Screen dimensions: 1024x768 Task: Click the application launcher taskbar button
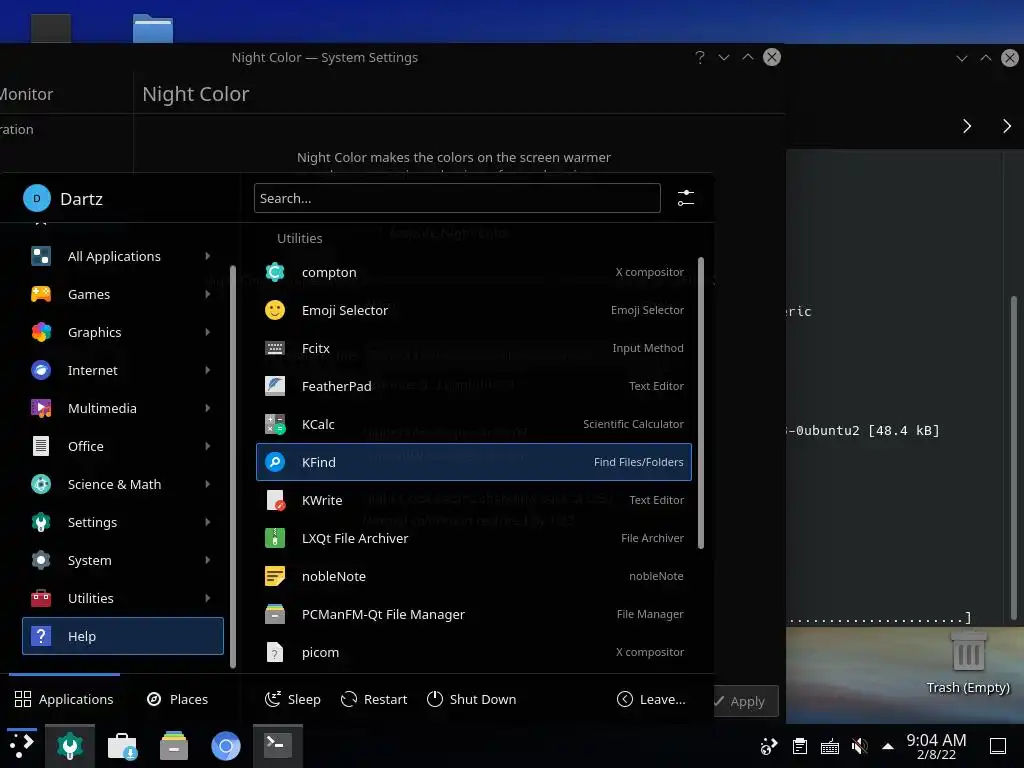(x=21, y=746)
